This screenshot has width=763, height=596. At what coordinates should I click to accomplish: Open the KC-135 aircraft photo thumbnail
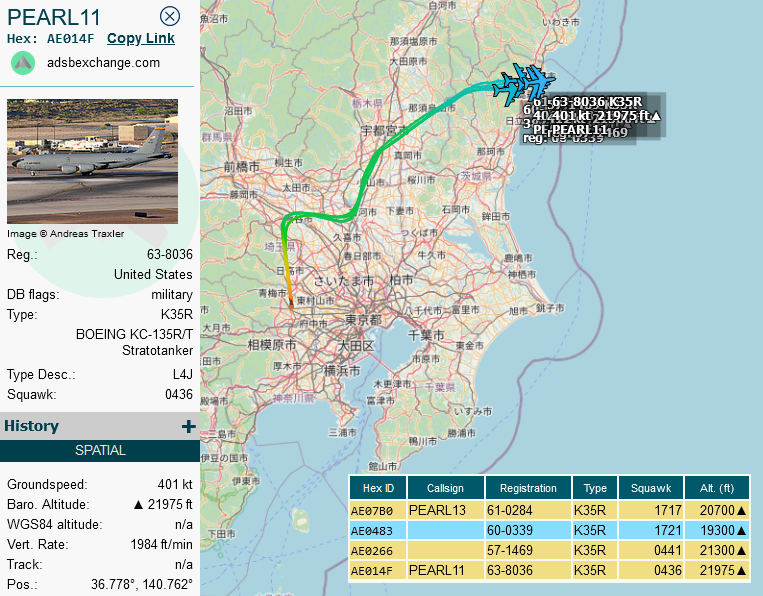click(92, 162)
